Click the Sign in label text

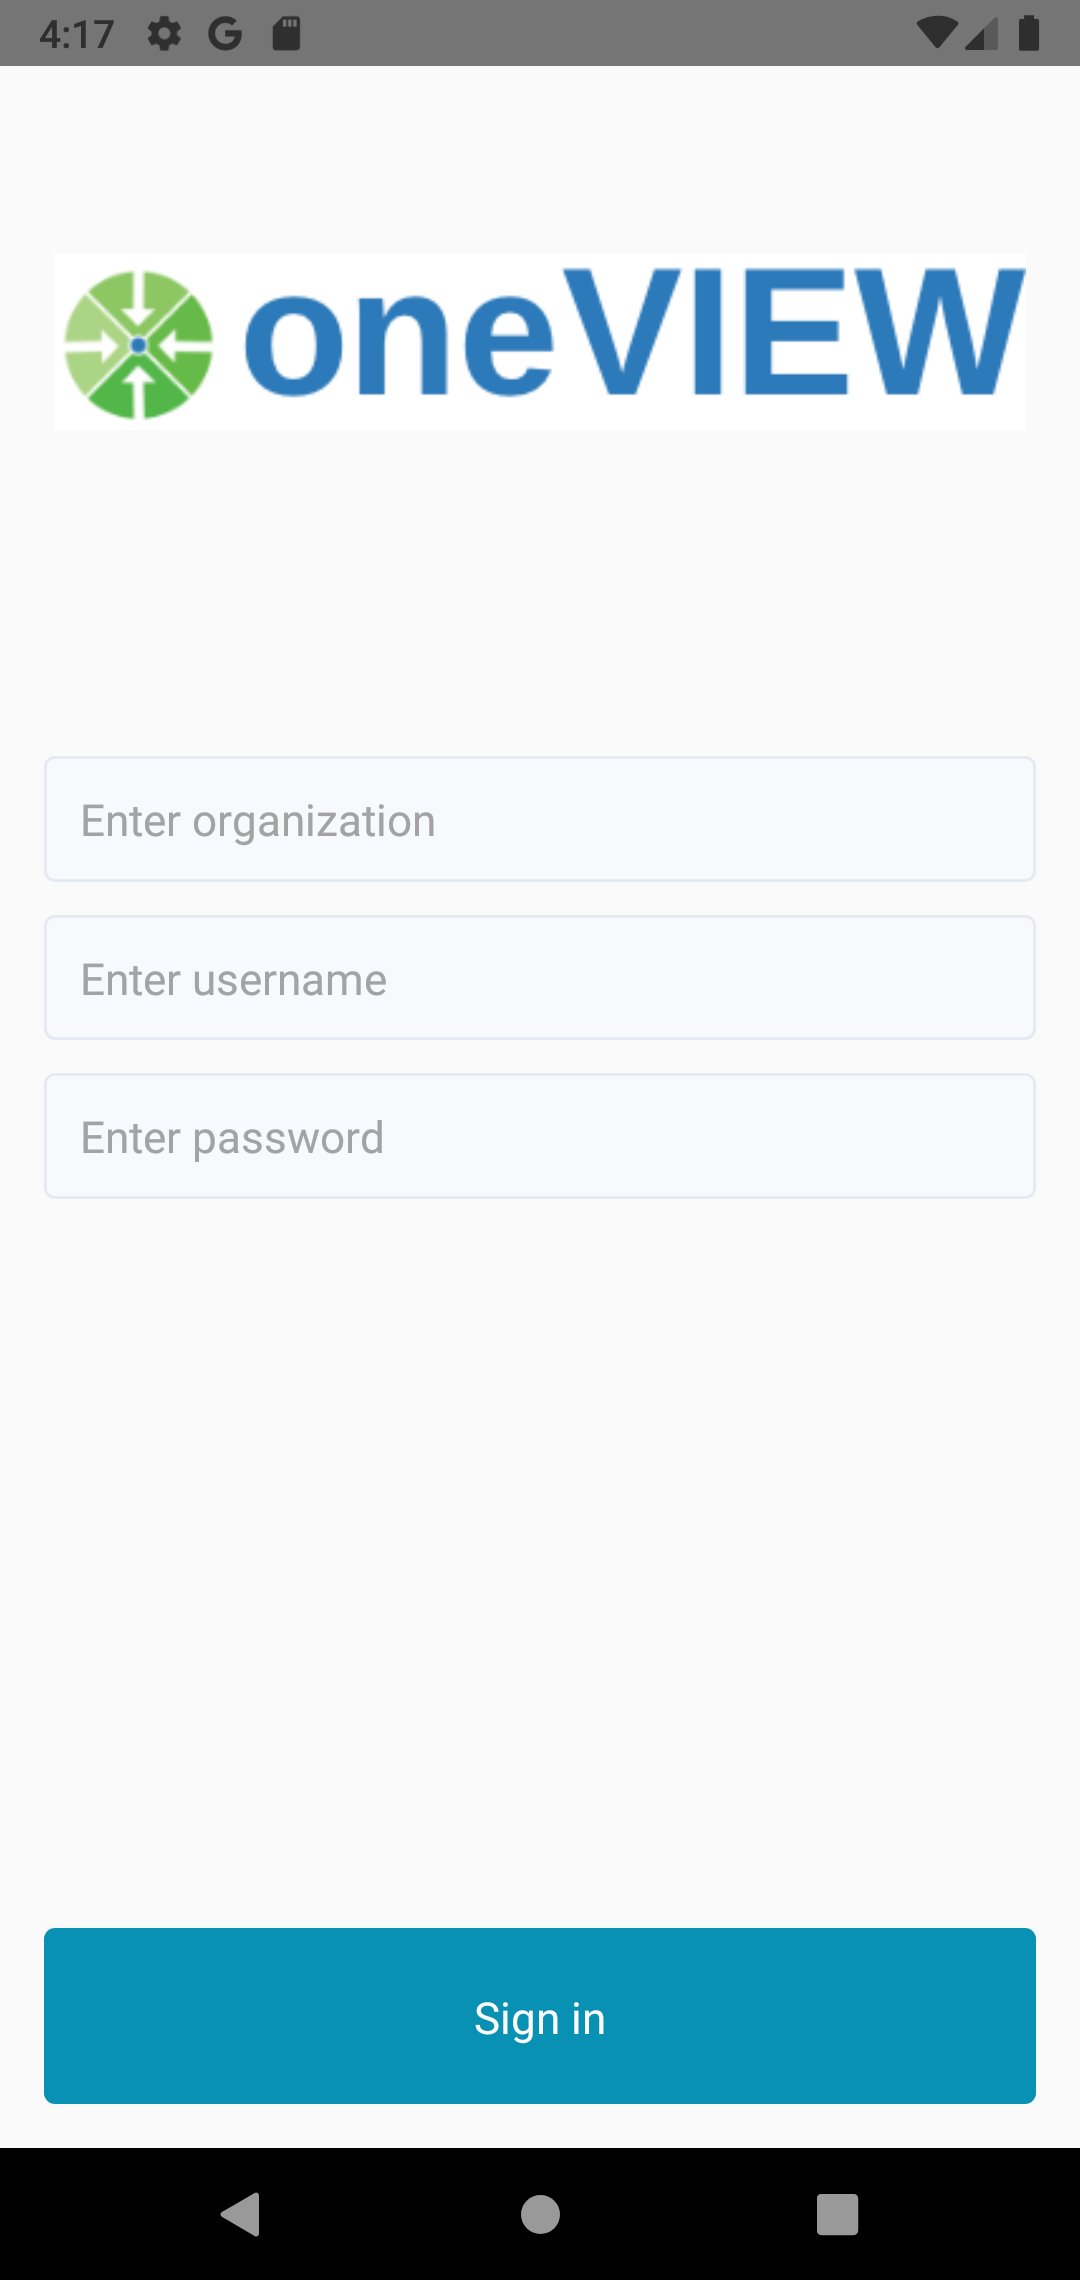click(540, 2017)
